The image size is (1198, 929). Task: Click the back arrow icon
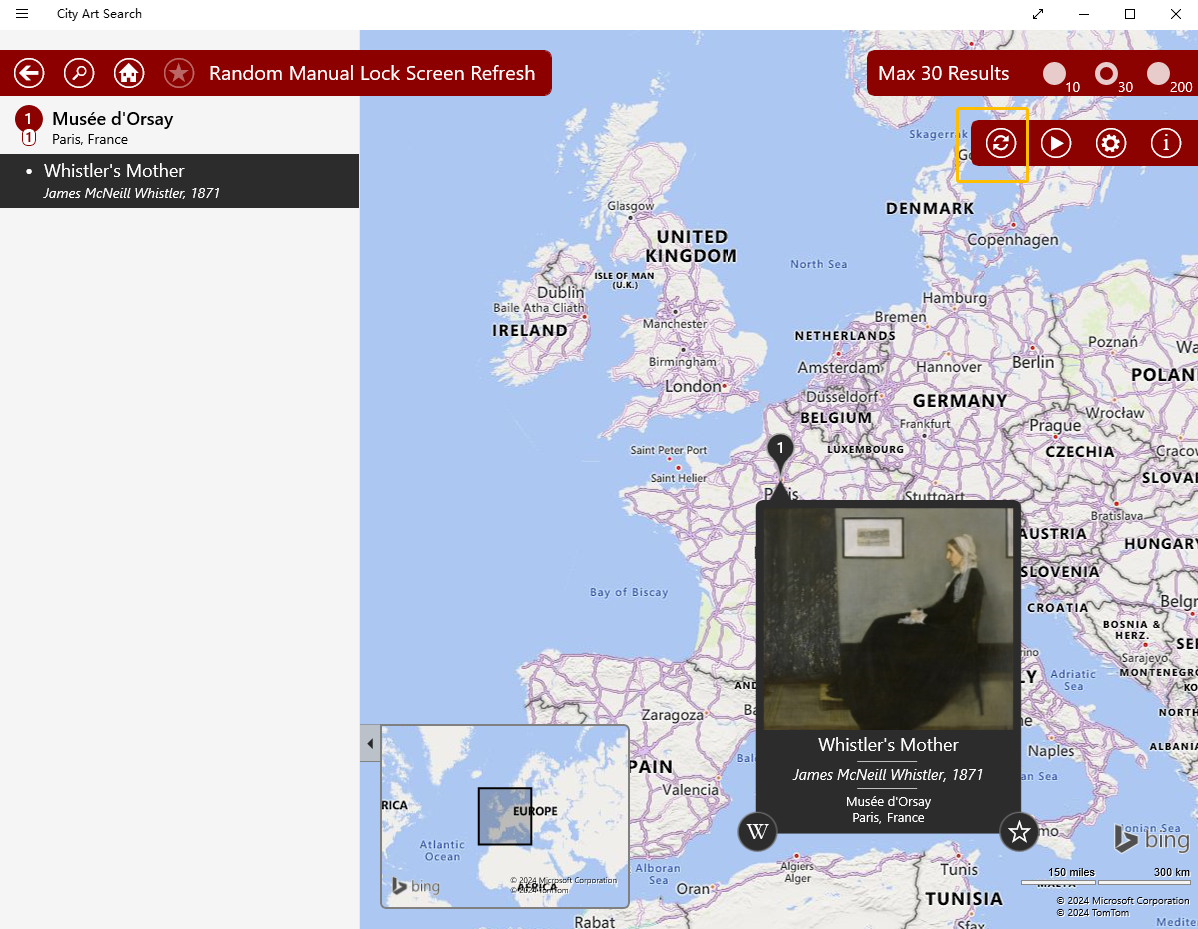29,73
